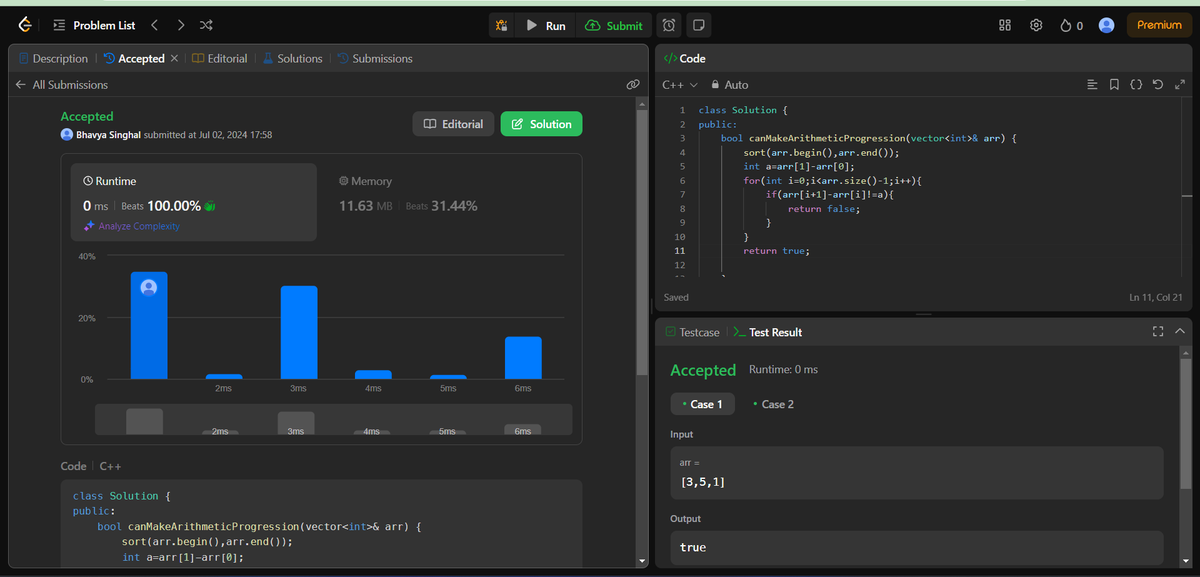Click the curly braces icon

(x=1136, y=85)
